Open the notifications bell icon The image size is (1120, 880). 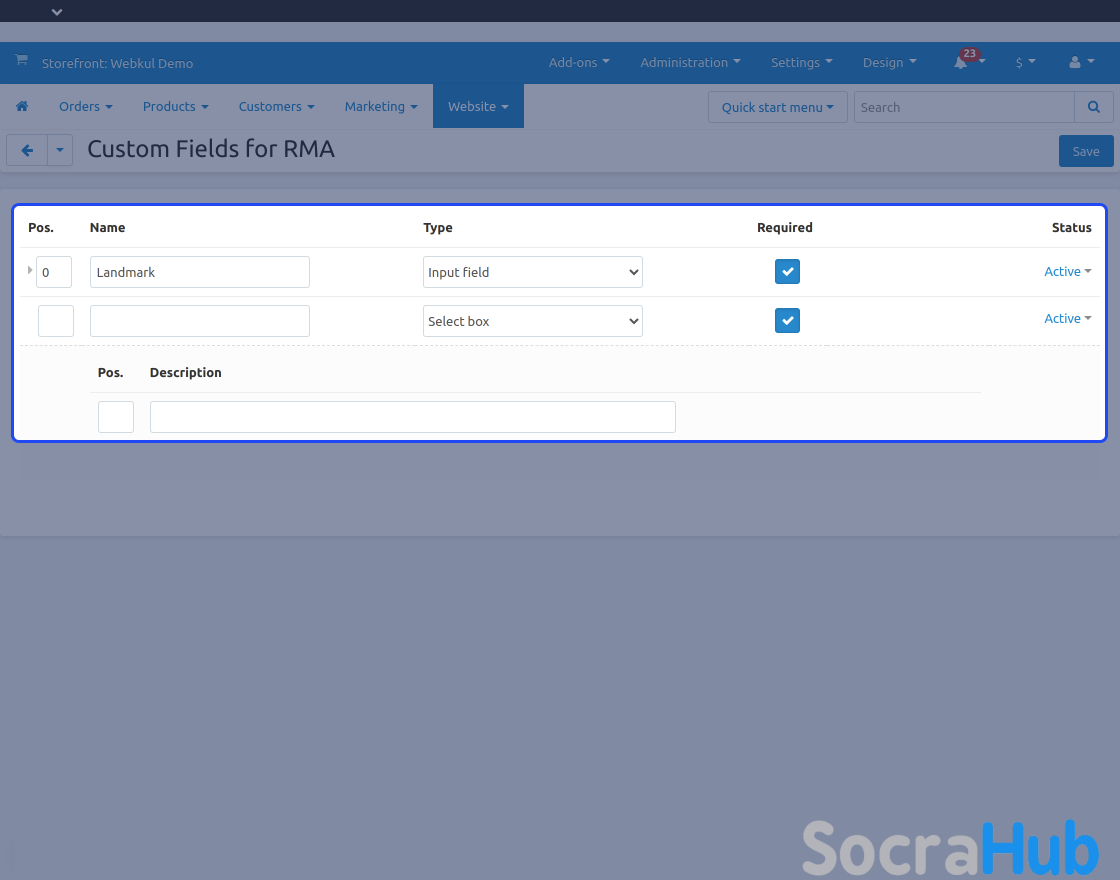(961, 62)
